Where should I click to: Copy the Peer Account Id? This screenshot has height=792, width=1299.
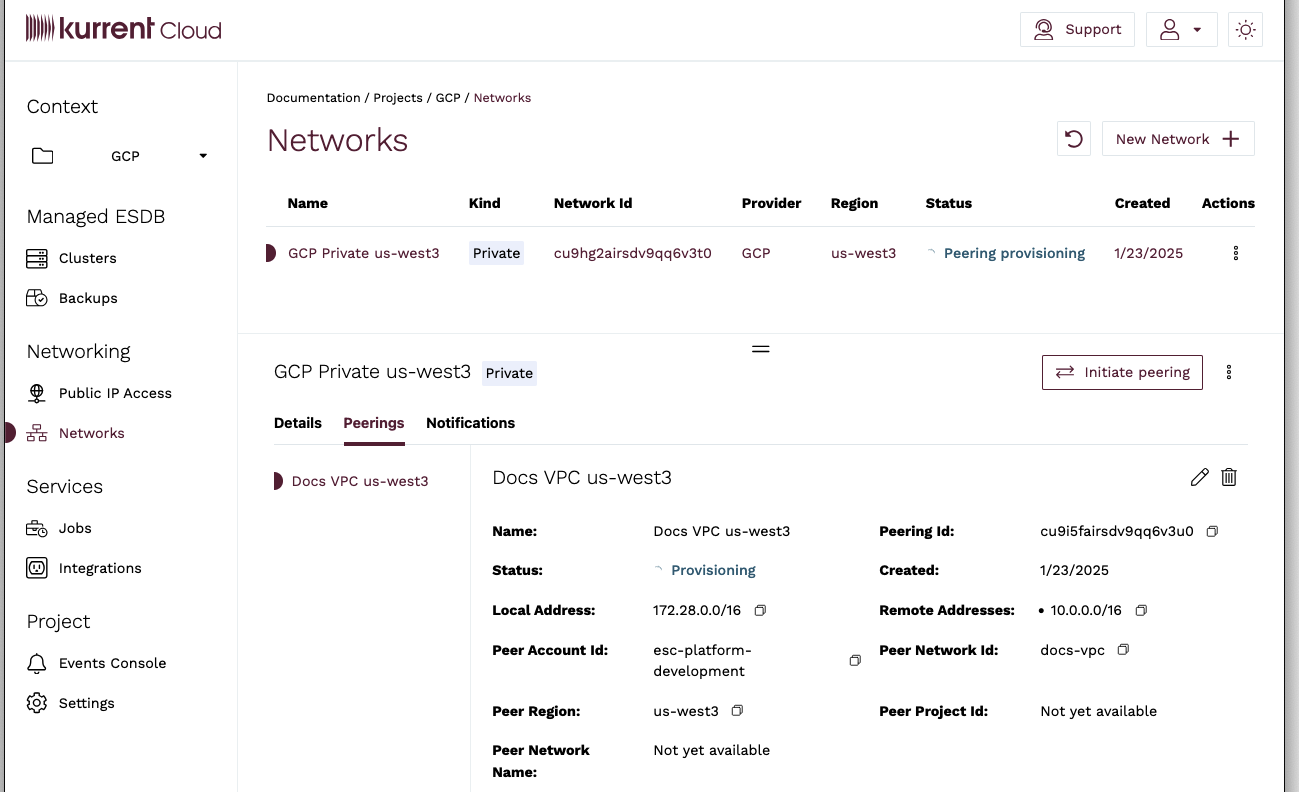855,660
